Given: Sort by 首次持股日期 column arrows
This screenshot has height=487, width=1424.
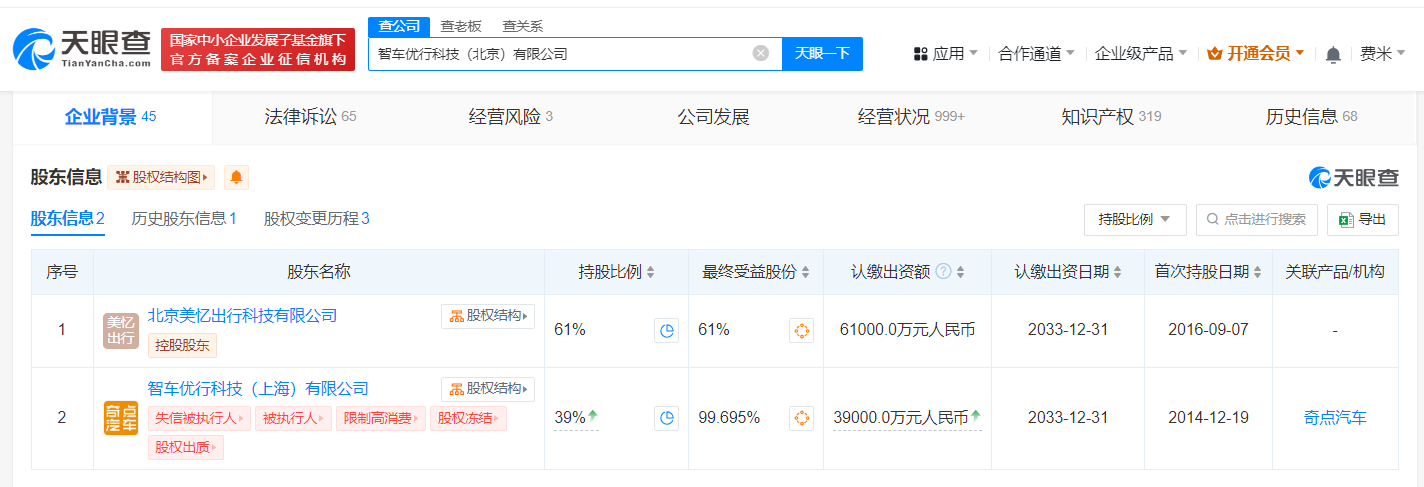Looking at the screenshot, I should [x=1258, y=272].
